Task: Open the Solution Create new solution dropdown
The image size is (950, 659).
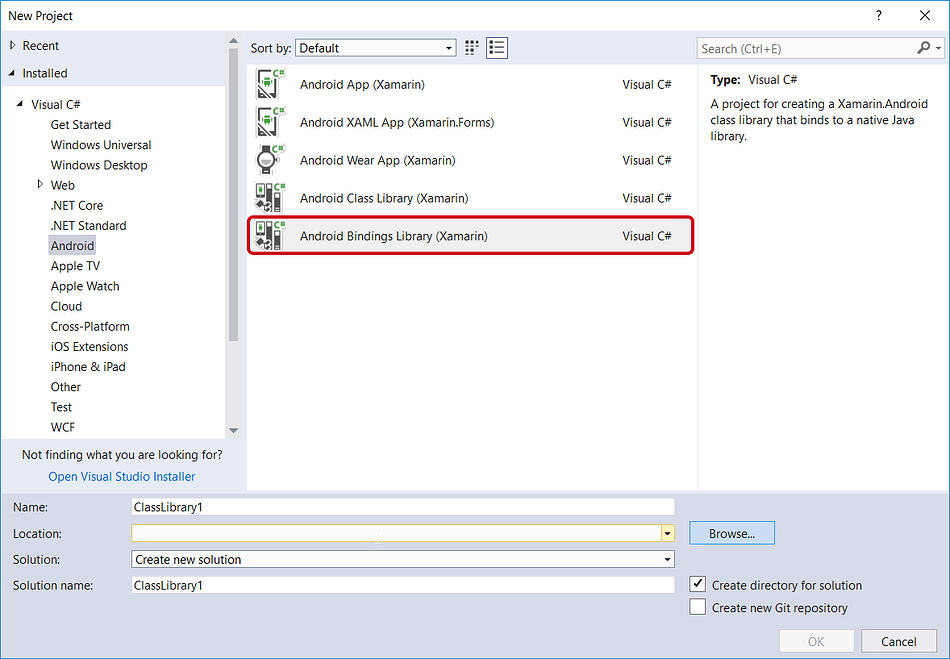Action: tap(402, 559)
